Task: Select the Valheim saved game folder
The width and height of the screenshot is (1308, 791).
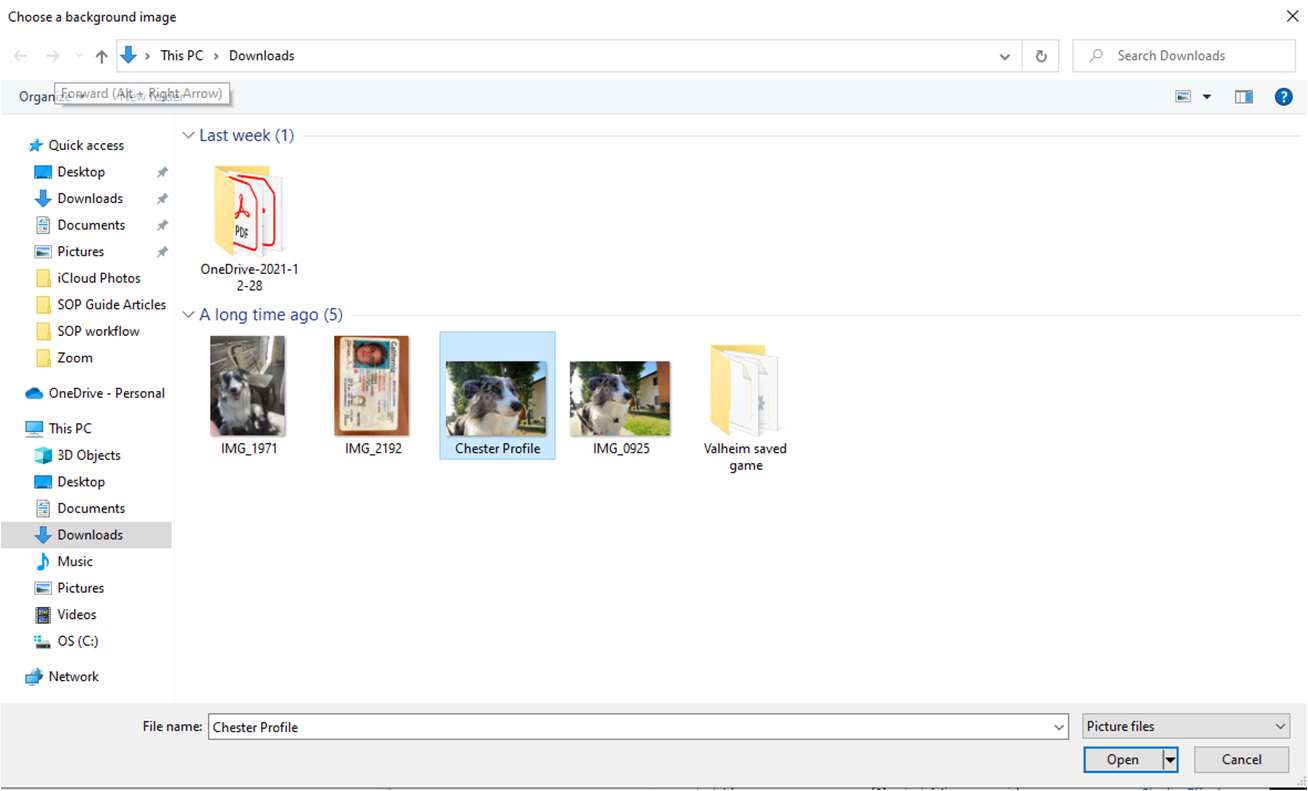Action: coord(746,407)
